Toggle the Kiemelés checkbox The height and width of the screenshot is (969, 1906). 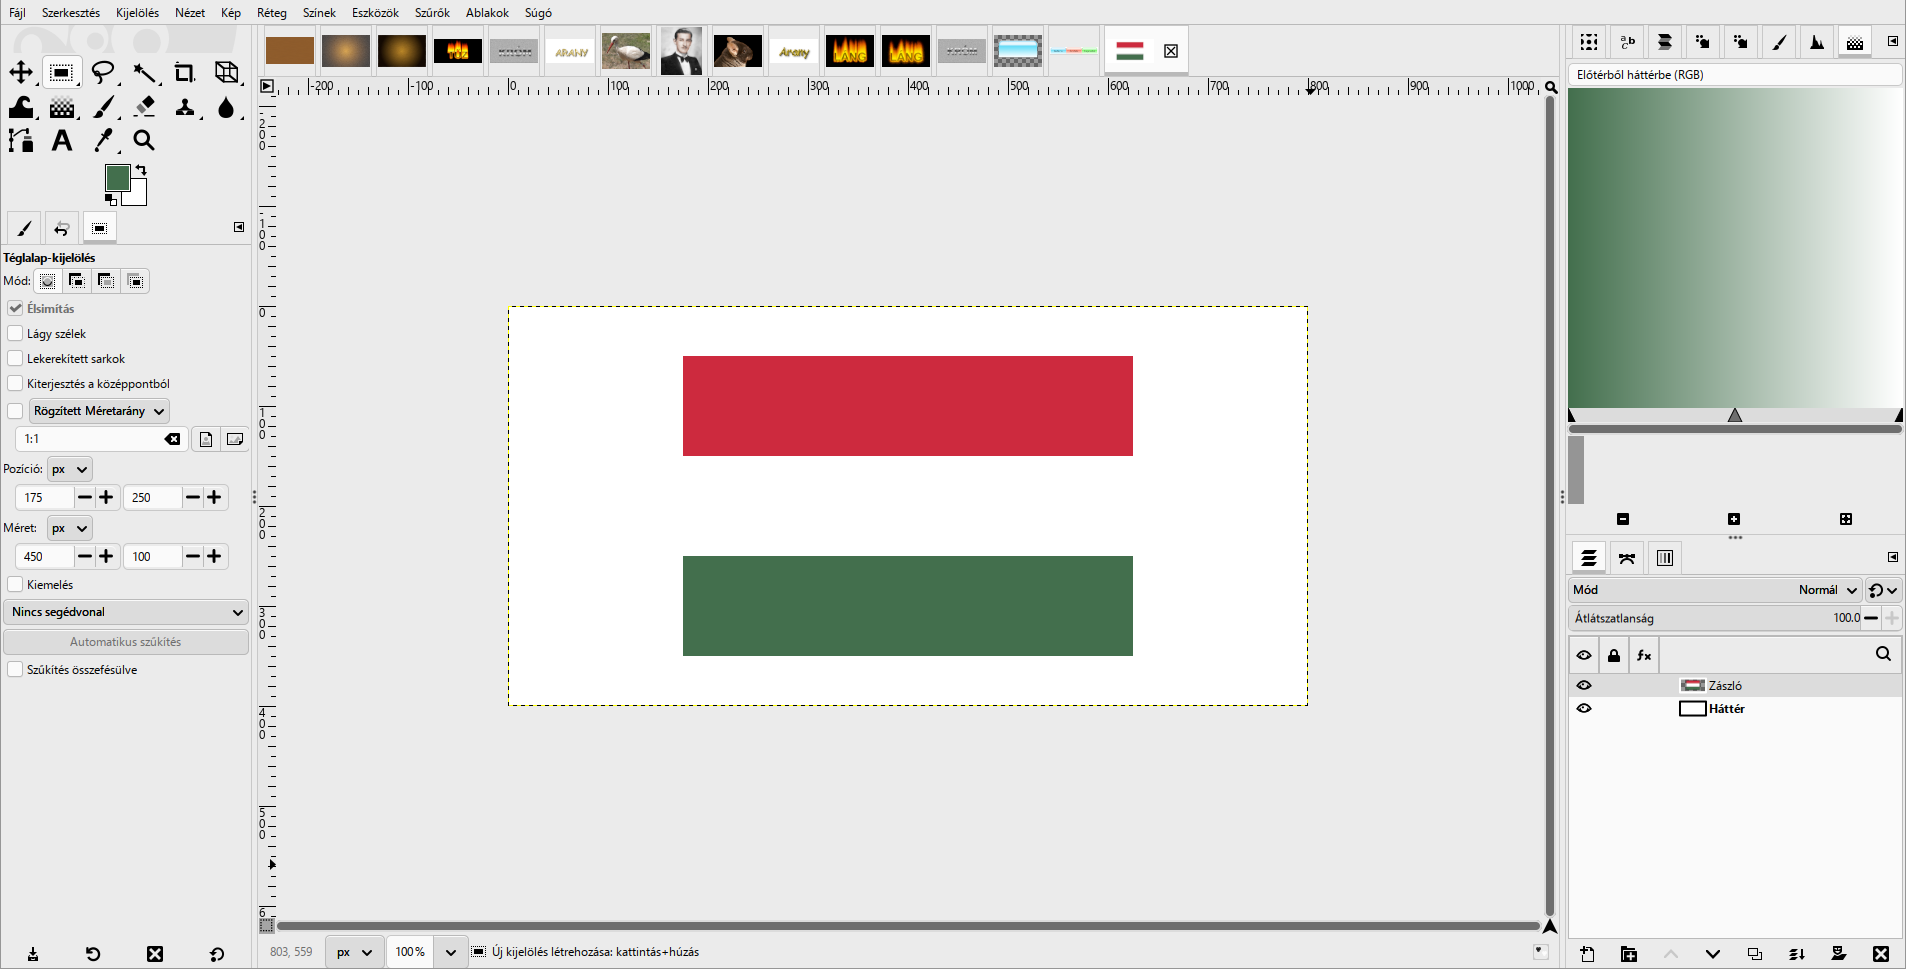(15, 584)
